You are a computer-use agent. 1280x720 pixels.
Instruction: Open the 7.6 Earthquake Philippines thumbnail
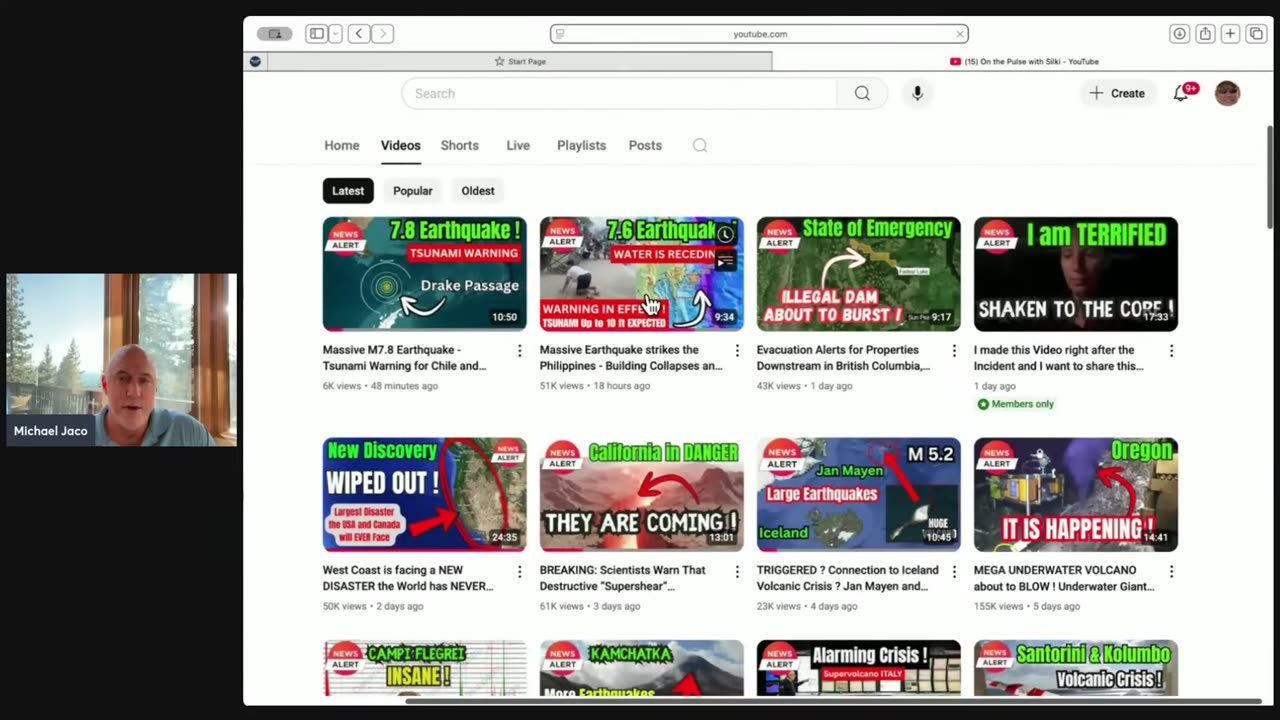tap(641, 274)
